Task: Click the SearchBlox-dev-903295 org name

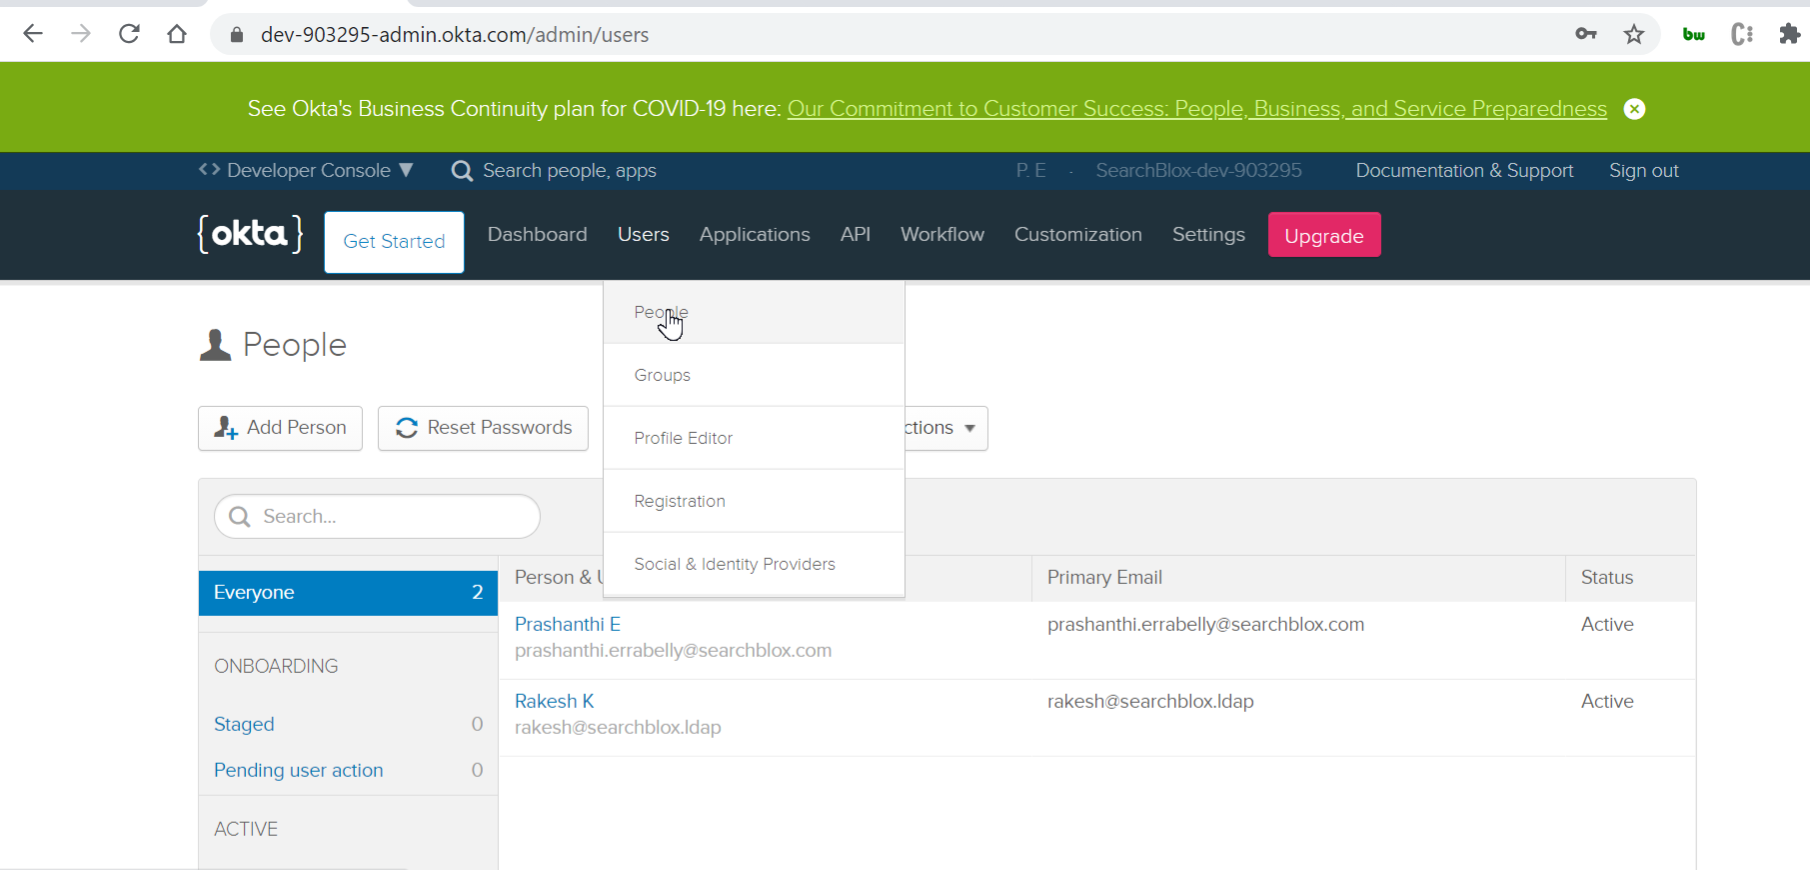Action: click(1198, 170)
